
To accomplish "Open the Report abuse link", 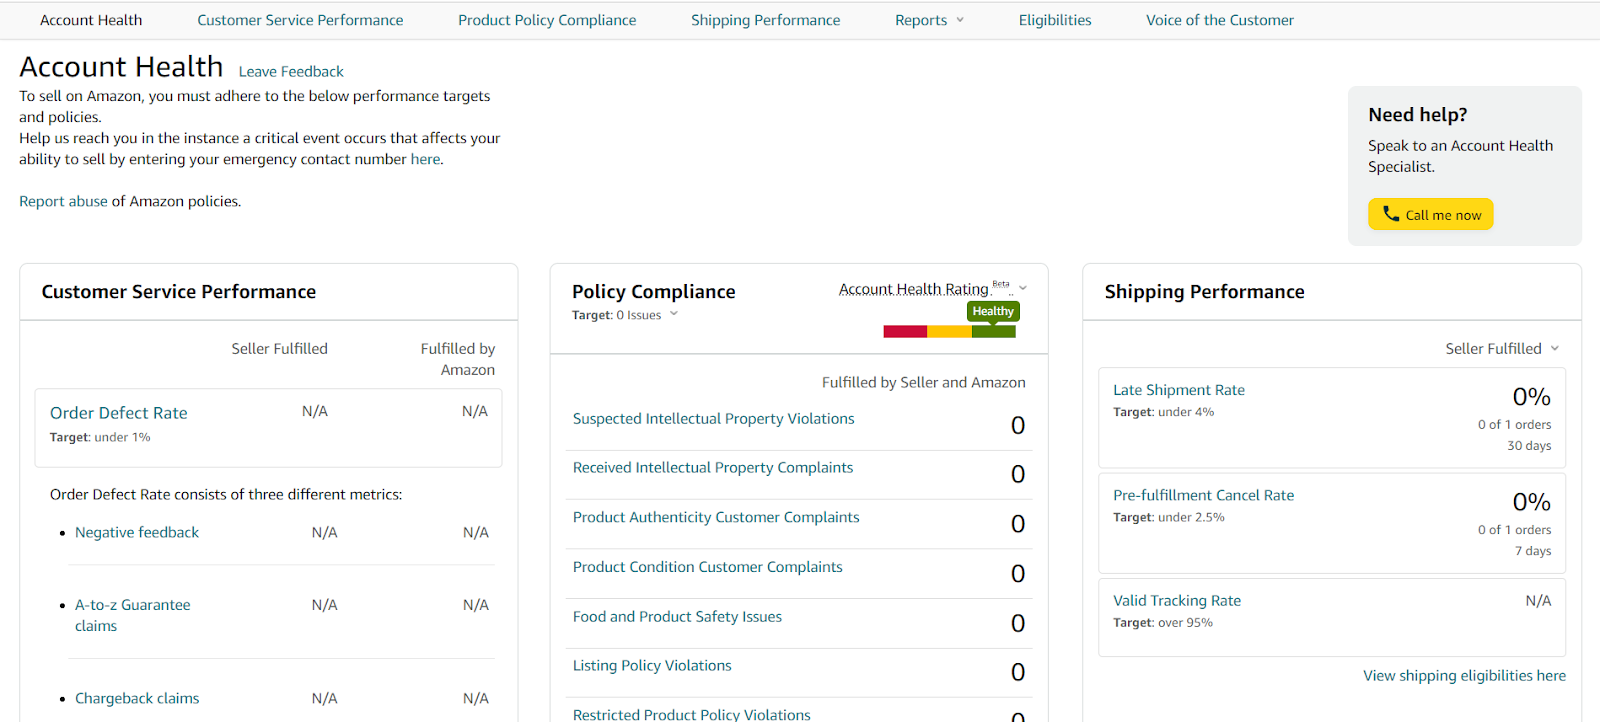I will click(x=63, y=201).
